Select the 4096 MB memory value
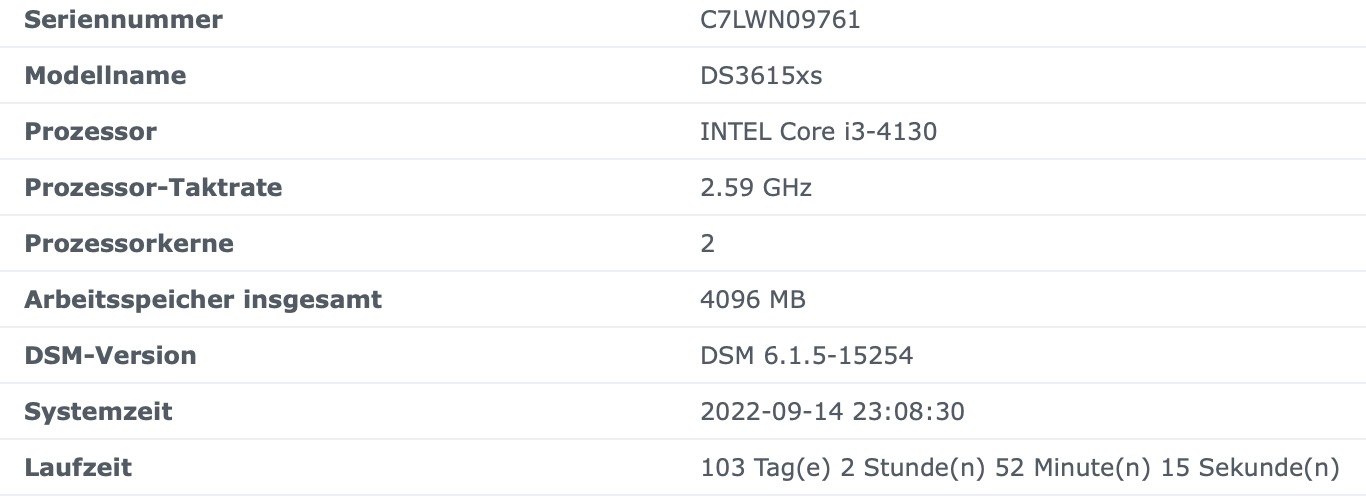Screen dimensions: 1366x504 click(x=753, y=299)
